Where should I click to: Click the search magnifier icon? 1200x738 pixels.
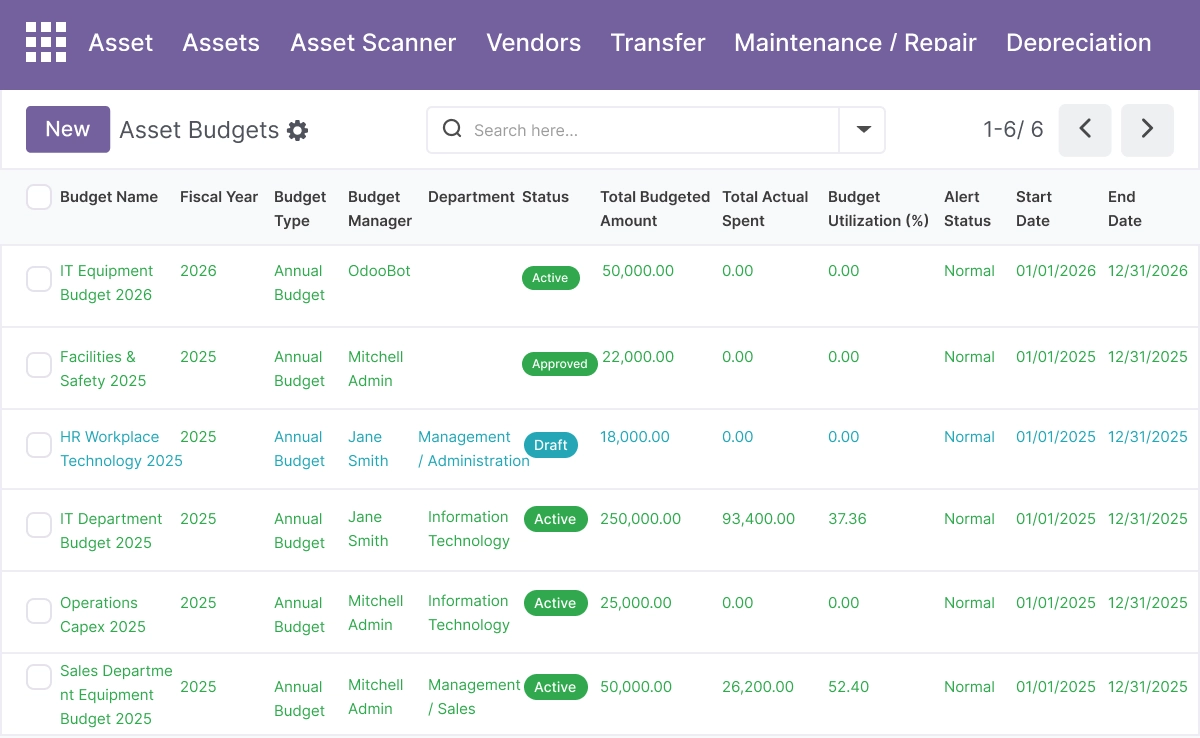pos(452,129)
